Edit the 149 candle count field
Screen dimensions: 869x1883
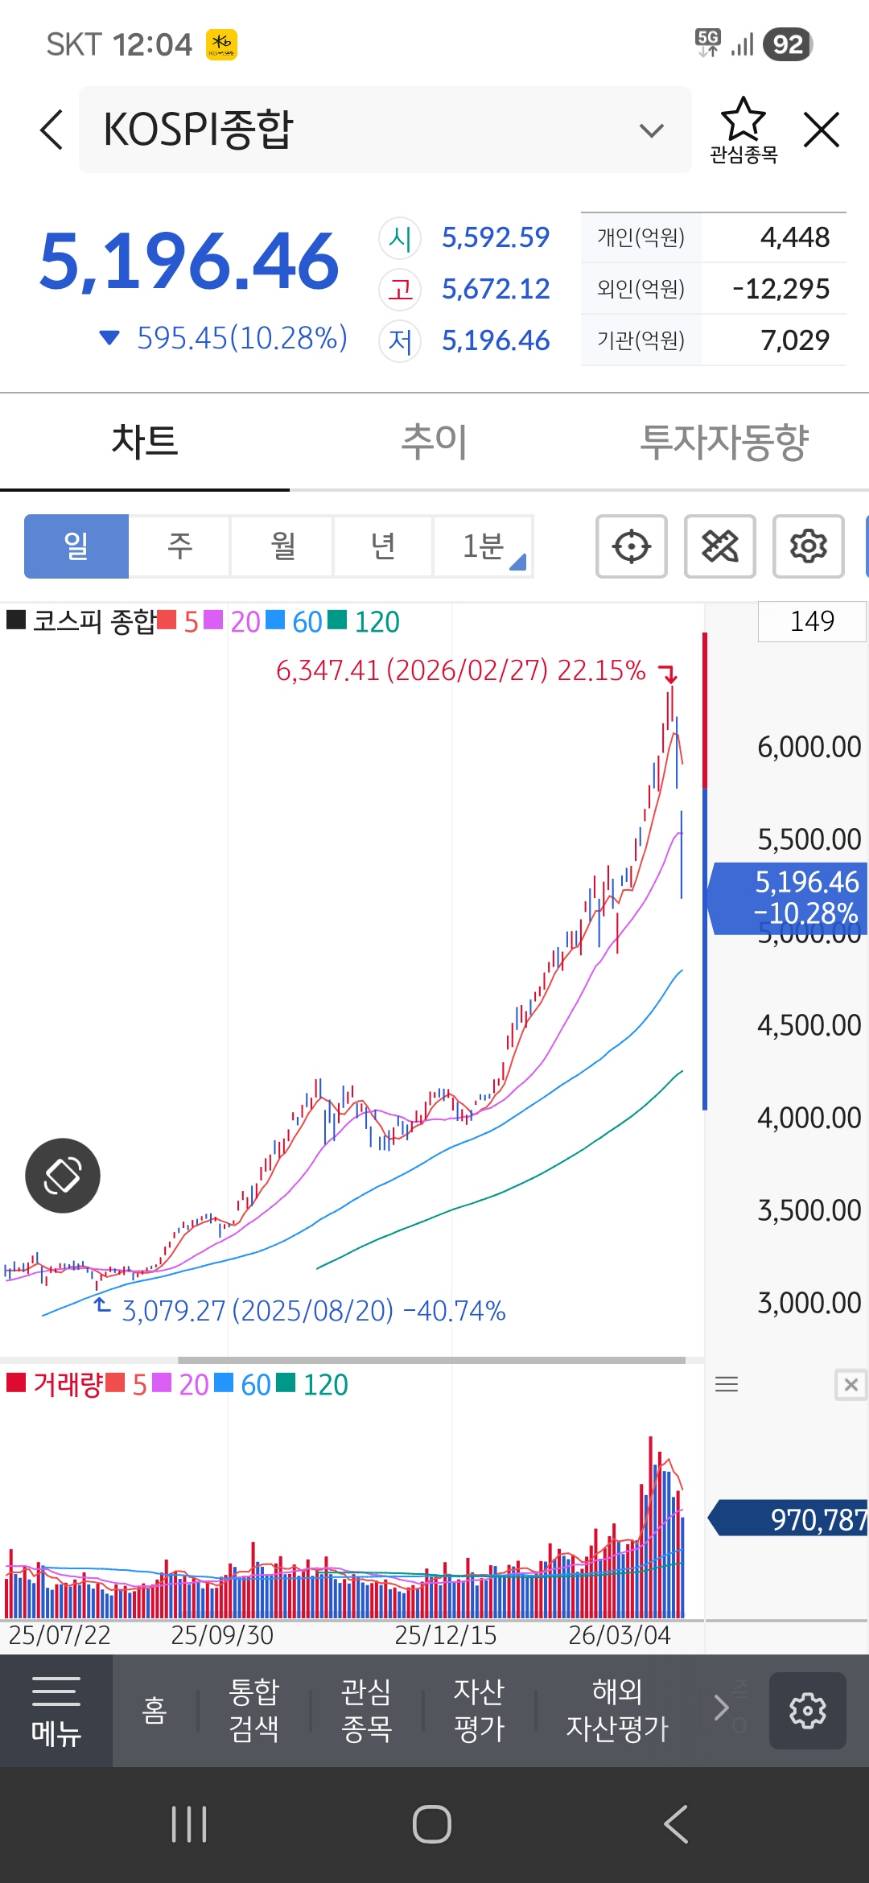tap(811, 621)
